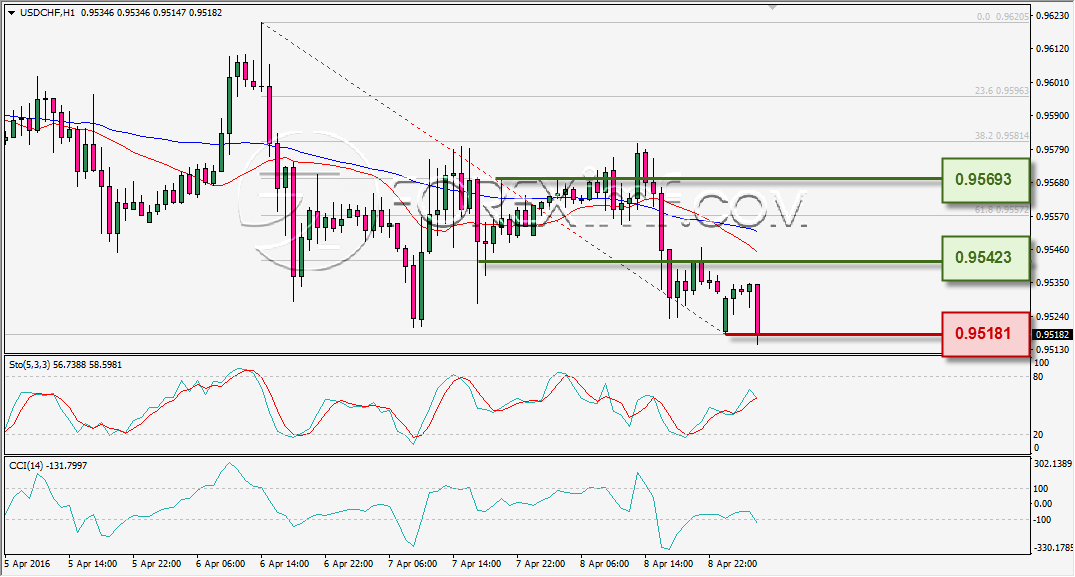Image resolution: width=1075 pixels, height=577 pixels.
Task: Click price axis label 0.95460
Action: [1052, 249]
